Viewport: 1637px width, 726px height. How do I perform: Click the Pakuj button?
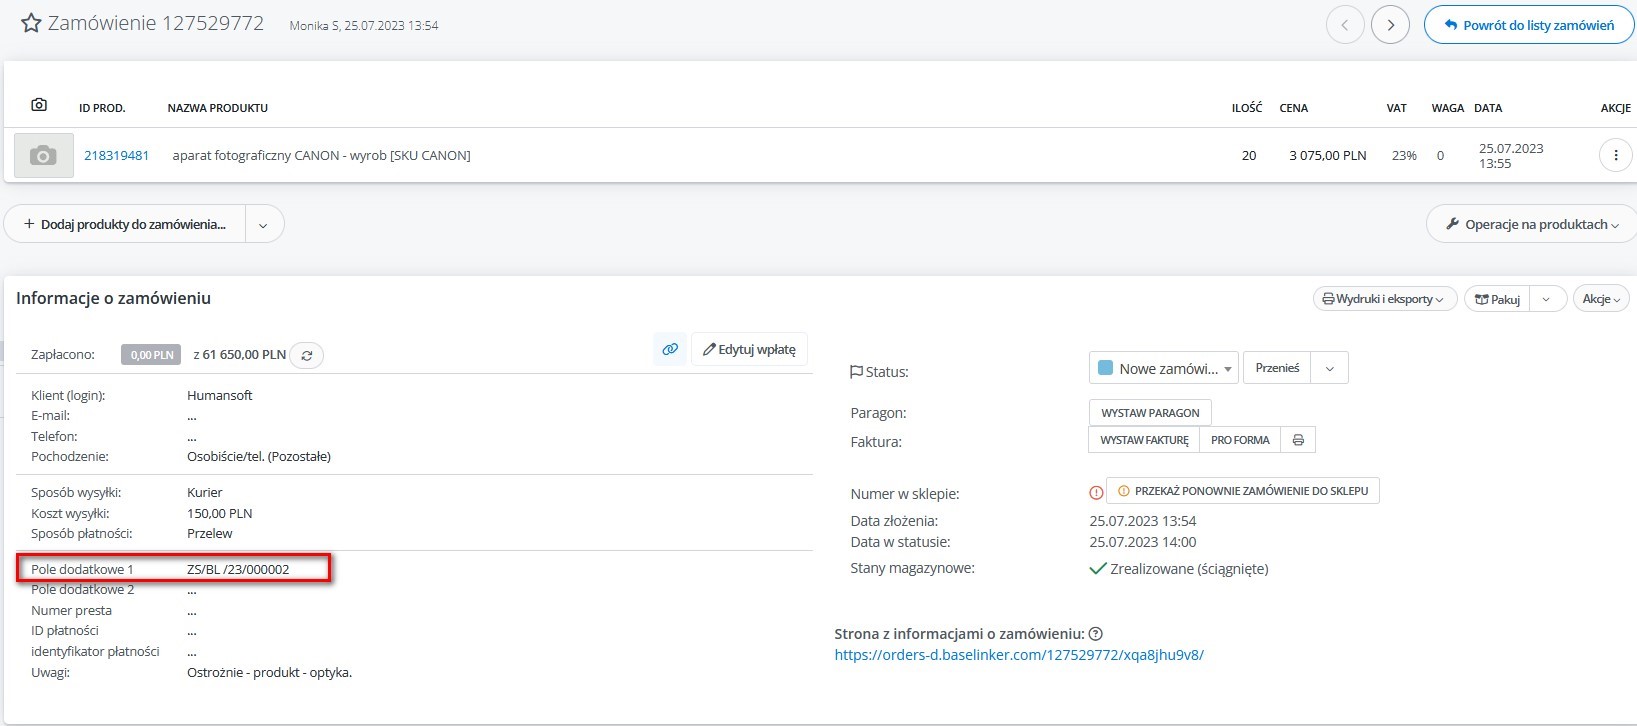tap(1497, 299)
